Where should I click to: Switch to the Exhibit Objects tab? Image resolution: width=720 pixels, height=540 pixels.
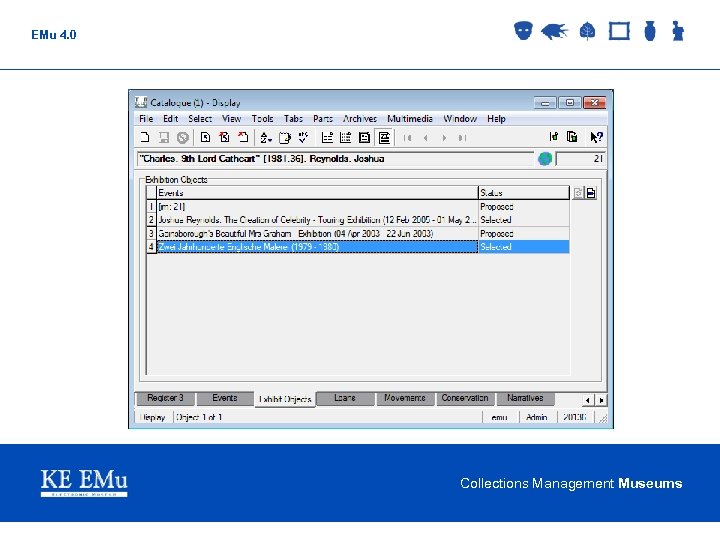point(285,399)
